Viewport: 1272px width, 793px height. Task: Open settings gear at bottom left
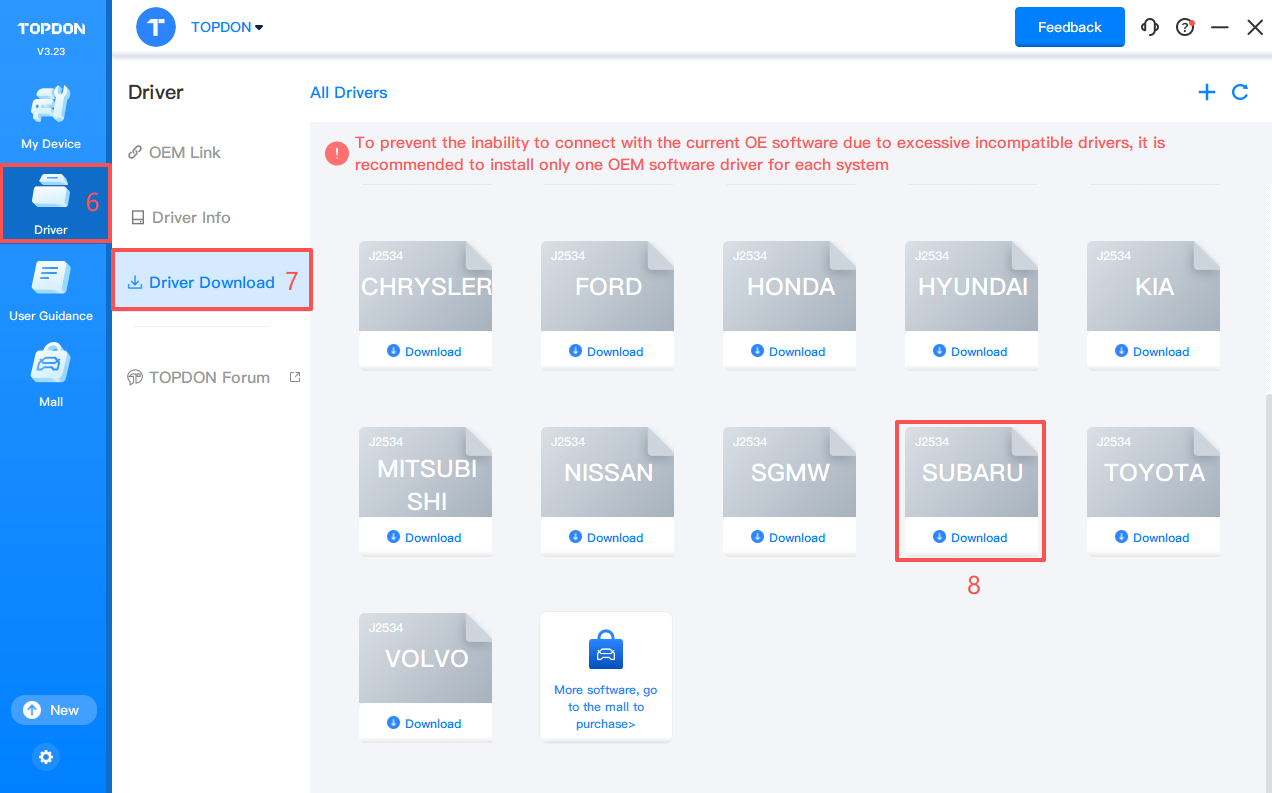point(45,757)
